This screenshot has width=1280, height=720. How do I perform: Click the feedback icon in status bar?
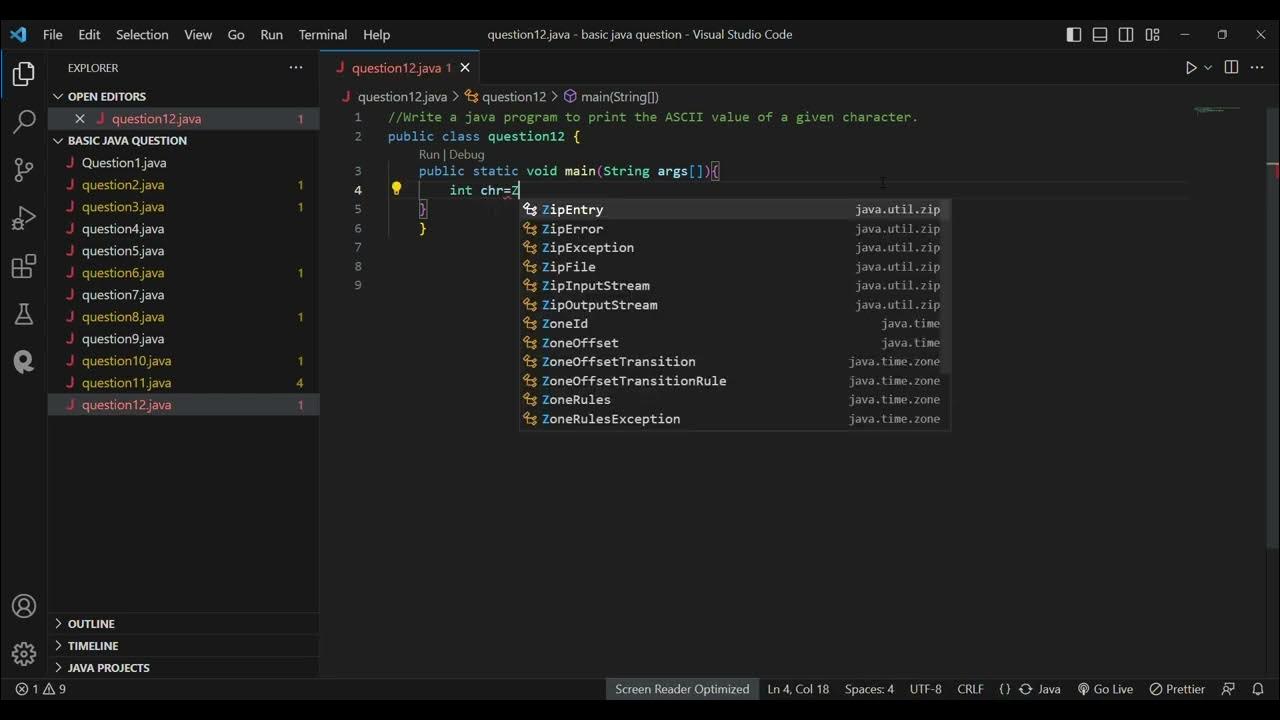(1229, 689)
